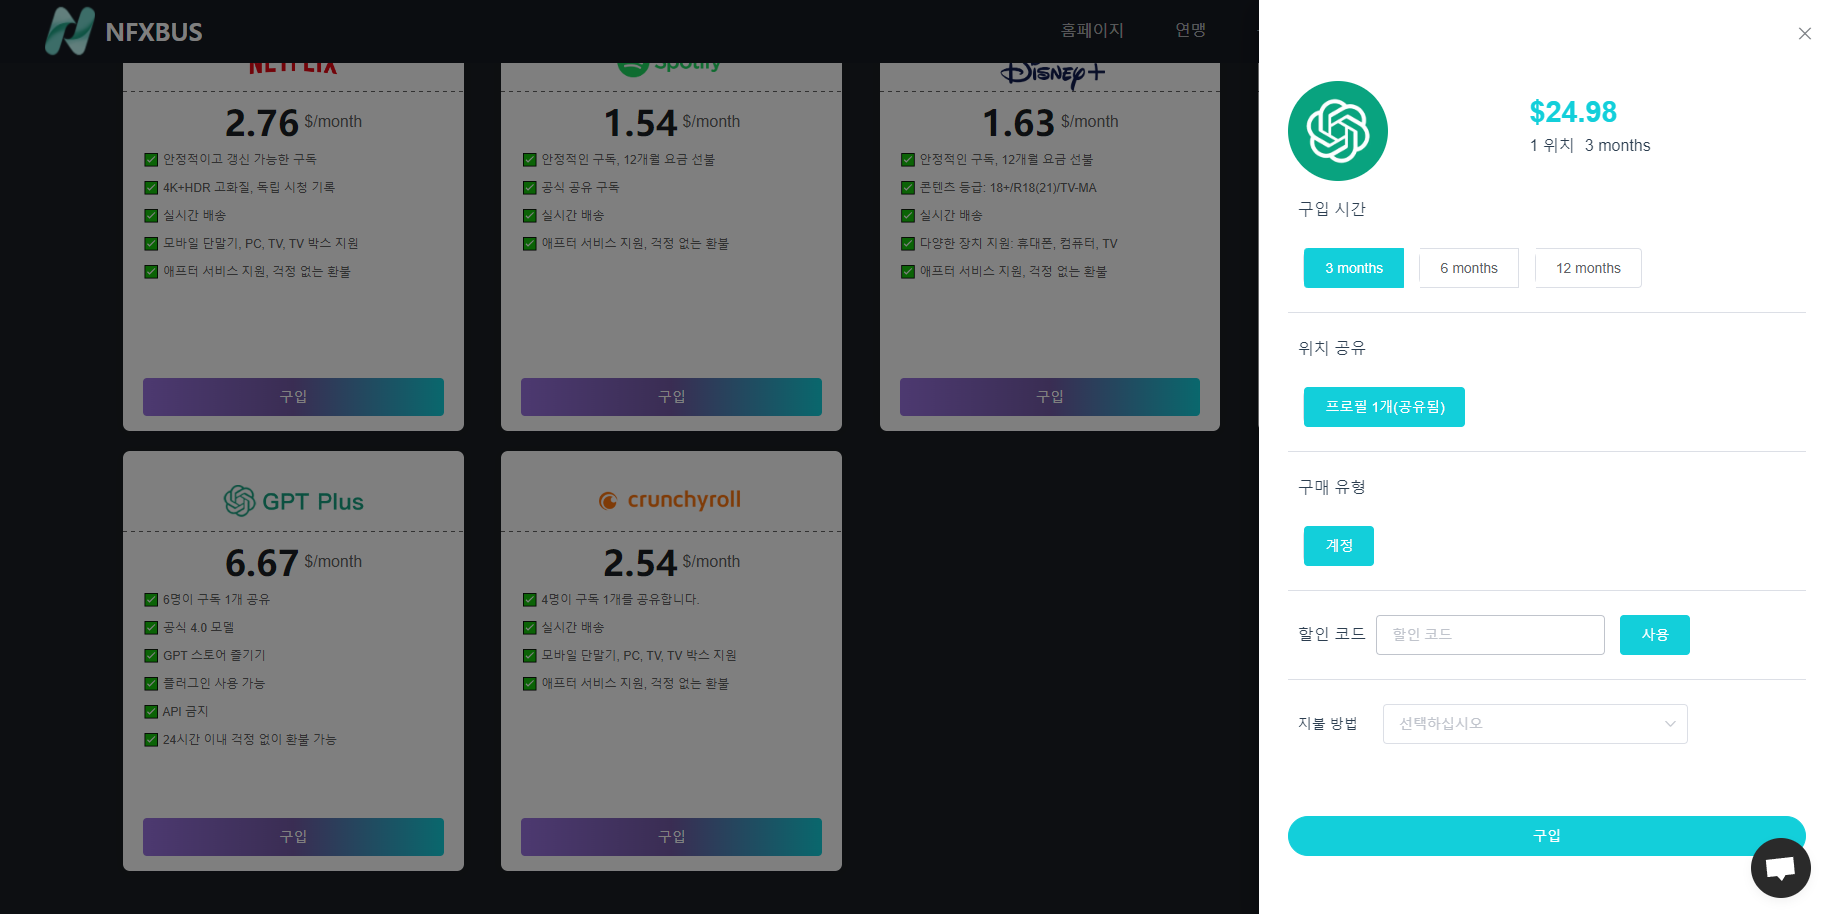This screenshot has width=1823, height=914.
Task: Click checkmark beside 4K+HDR 고화질 feature
Action: 151,188
